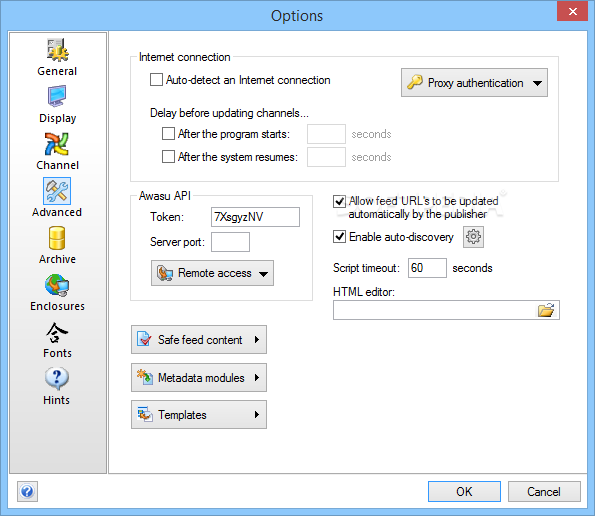Open the Hints options category icon
595x516 pixels.
pos(57,379)
